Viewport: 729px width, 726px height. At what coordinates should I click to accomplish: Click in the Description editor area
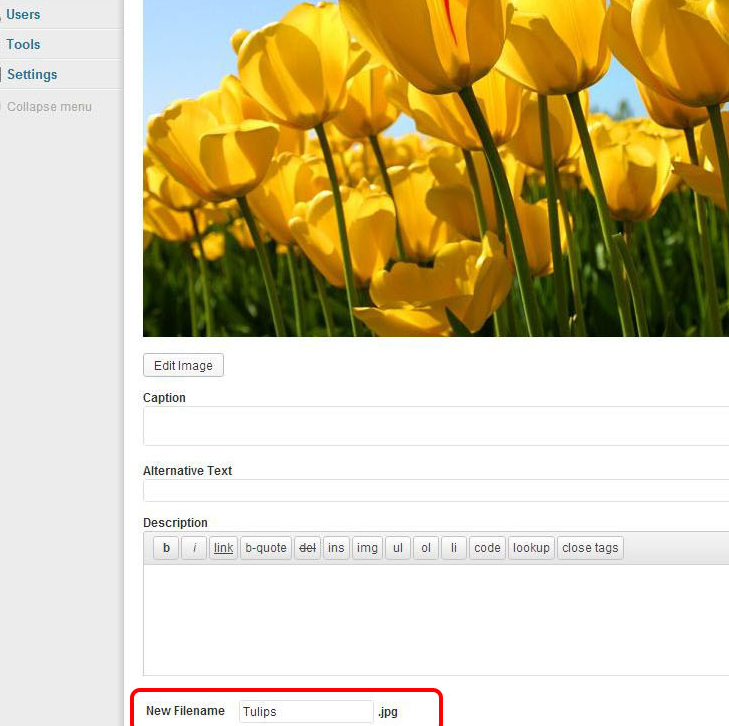[x=436, y=620]
